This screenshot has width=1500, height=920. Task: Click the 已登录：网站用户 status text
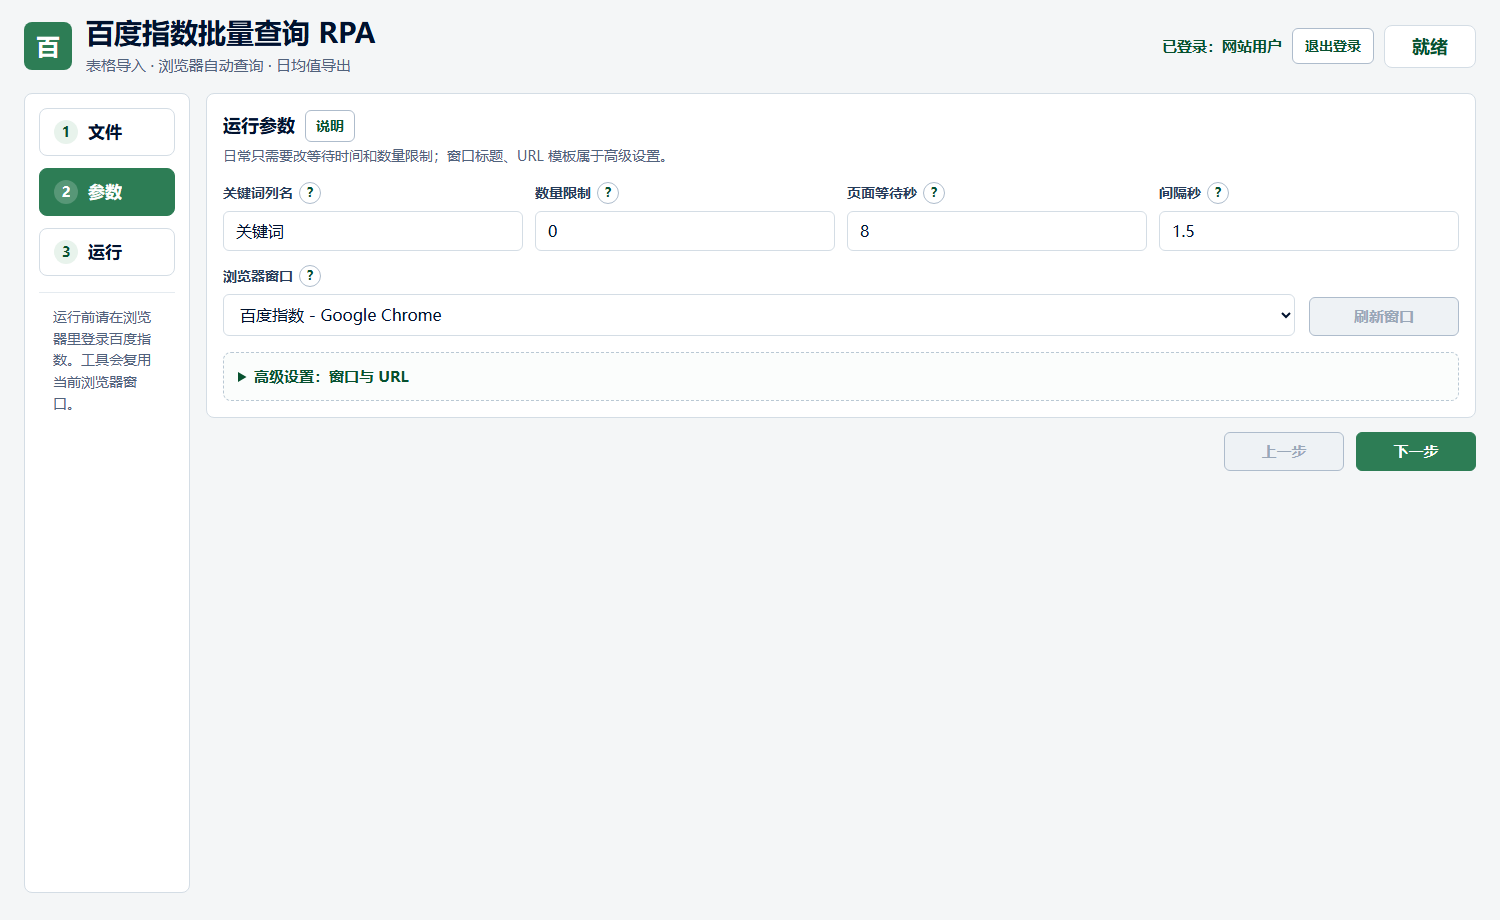pyautogui.click(x=1222, y=47)
